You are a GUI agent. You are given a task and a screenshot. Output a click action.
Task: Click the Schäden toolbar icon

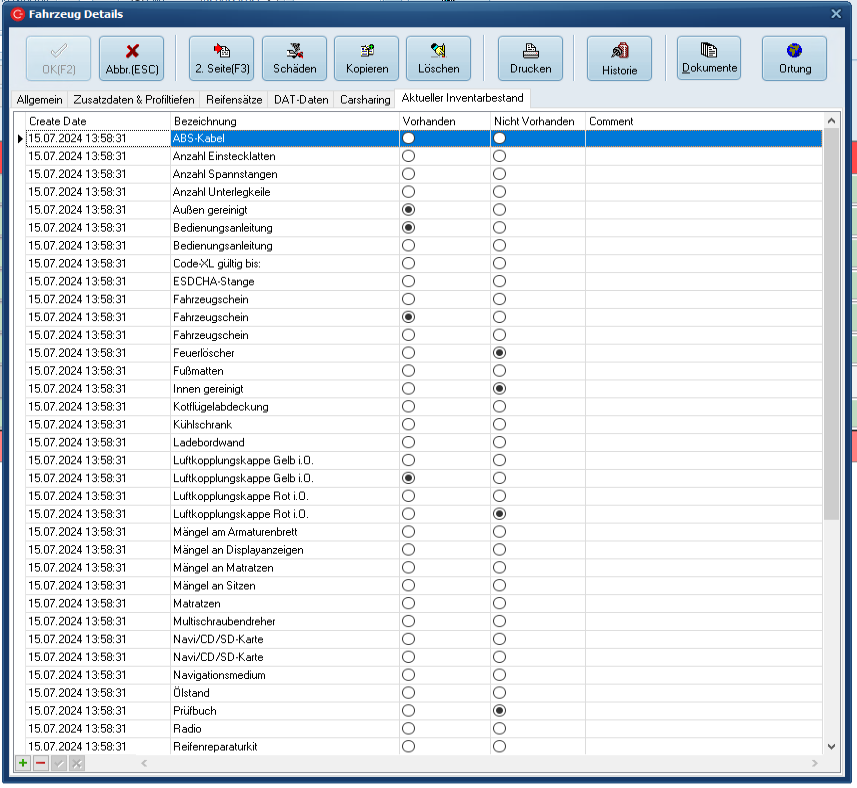294,50
